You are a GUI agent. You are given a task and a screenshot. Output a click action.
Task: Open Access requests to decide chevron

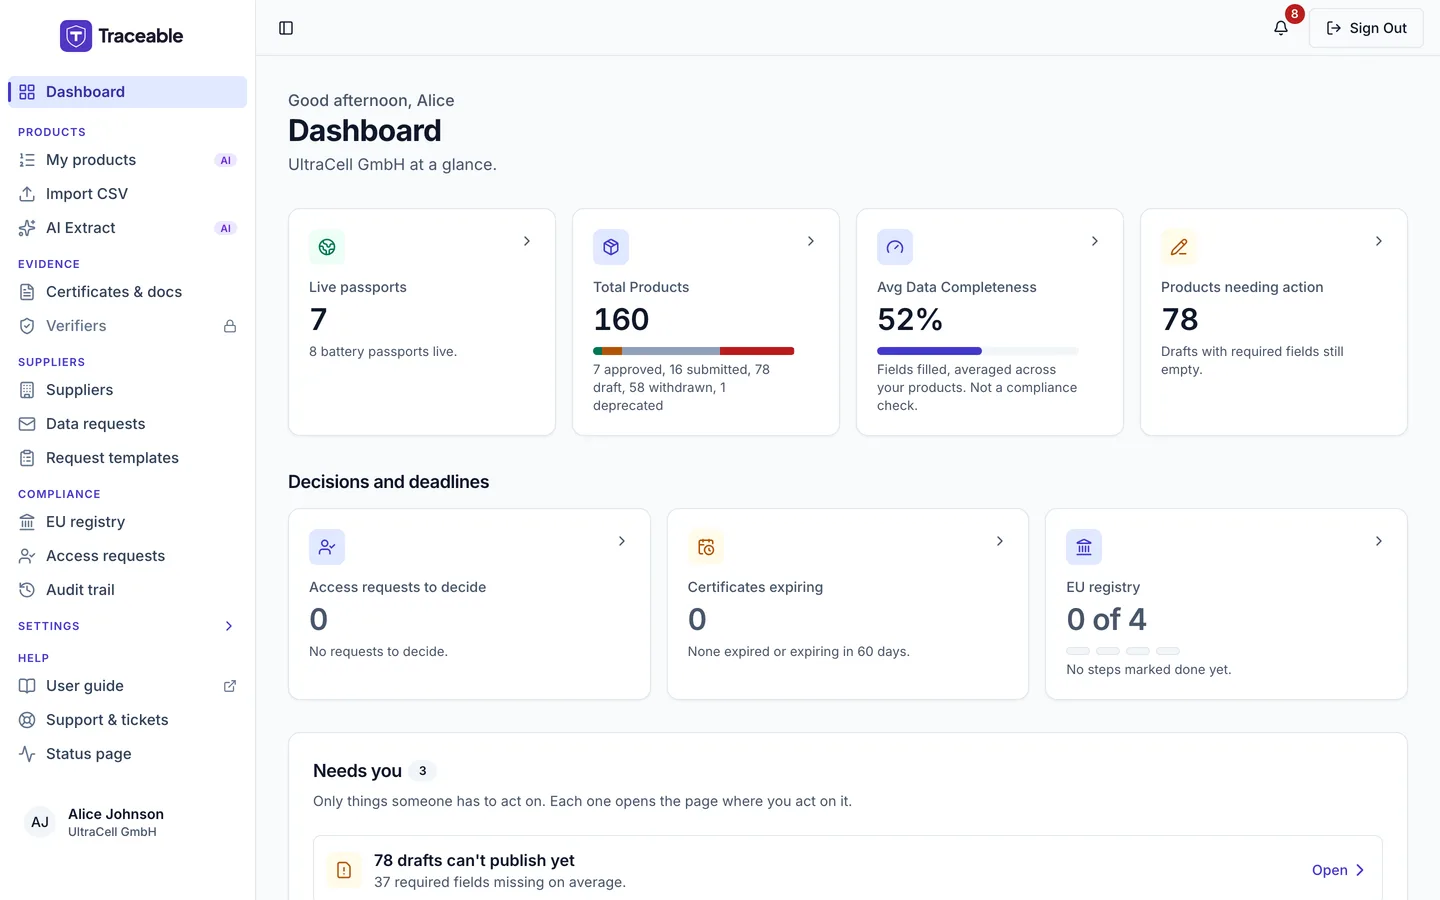click(622, 541)
